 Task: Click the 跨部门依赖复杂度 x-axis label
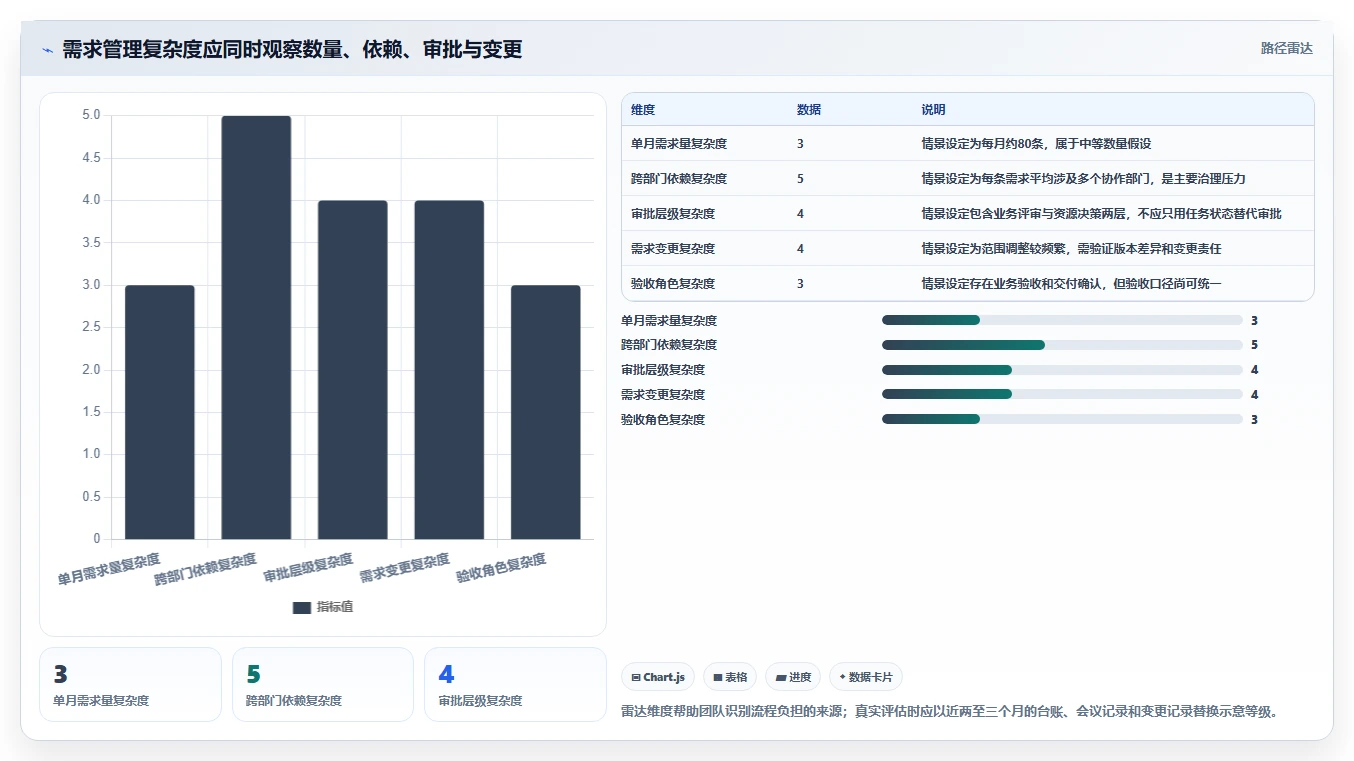coord(205,568)
